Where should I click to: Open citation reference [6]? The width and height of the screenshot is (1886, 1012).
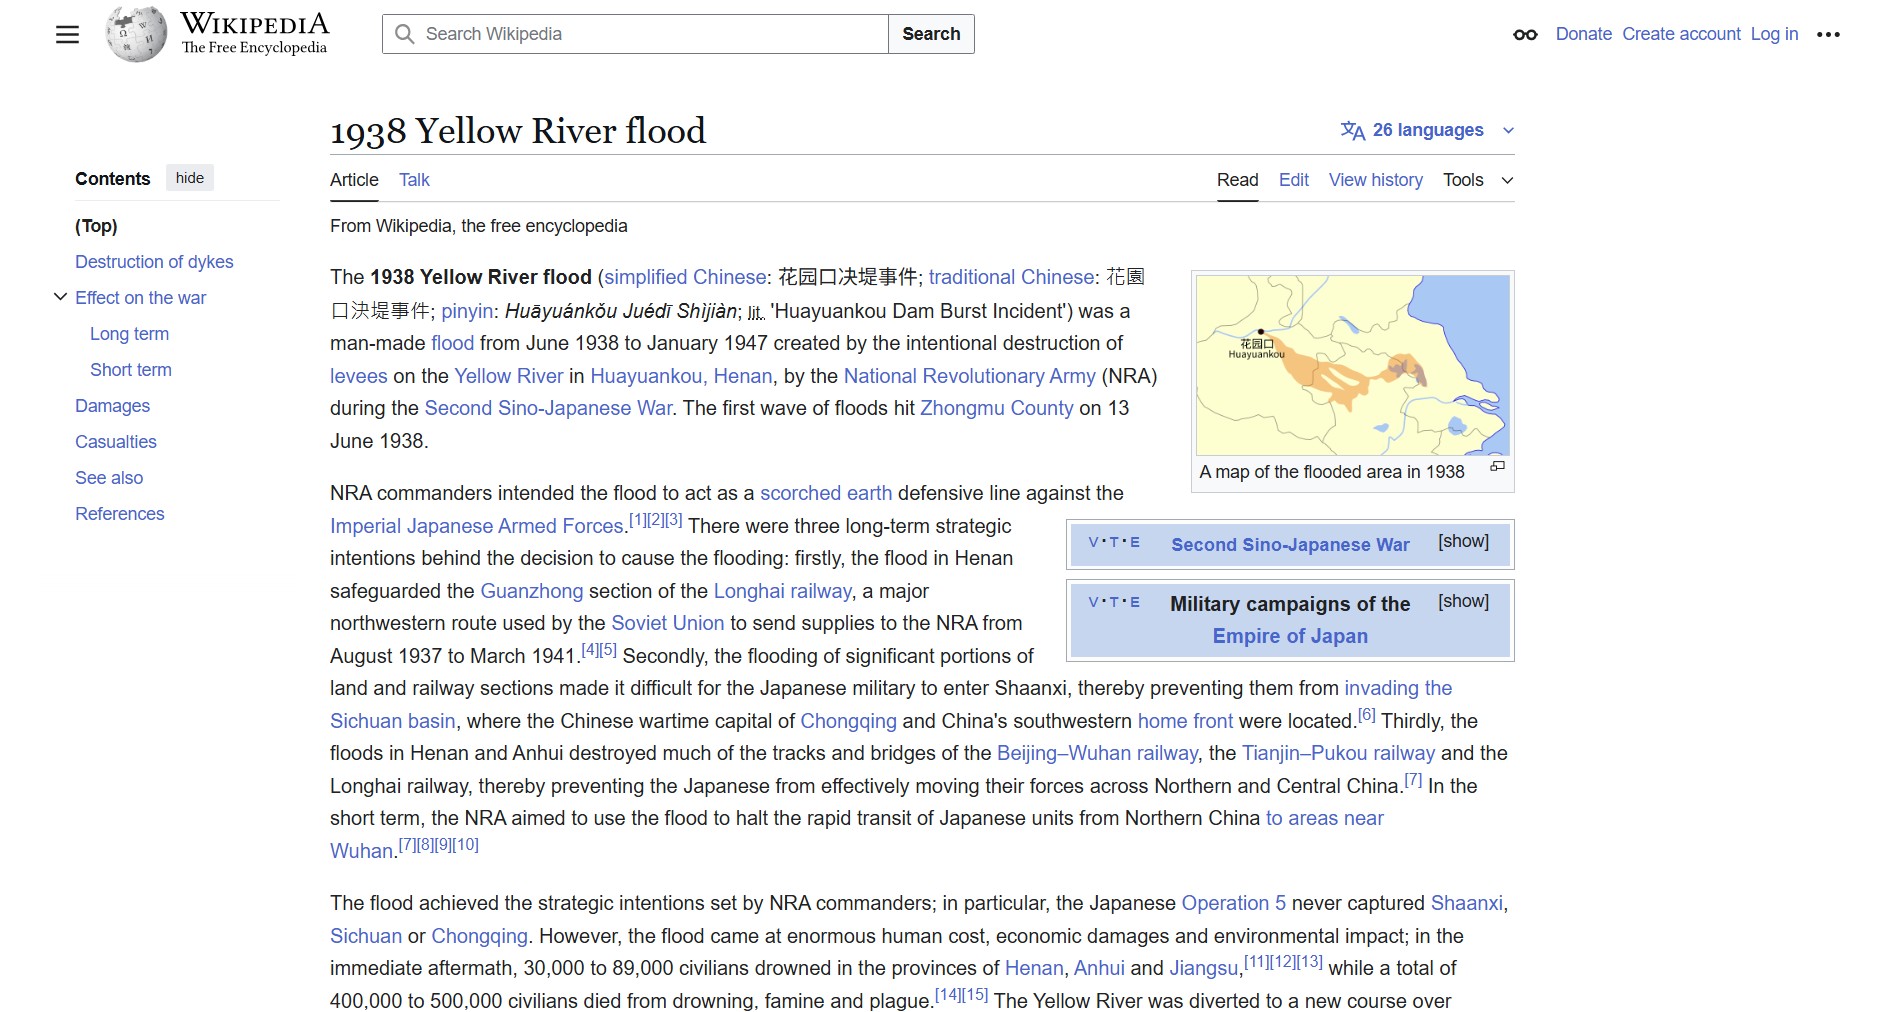1367,715
